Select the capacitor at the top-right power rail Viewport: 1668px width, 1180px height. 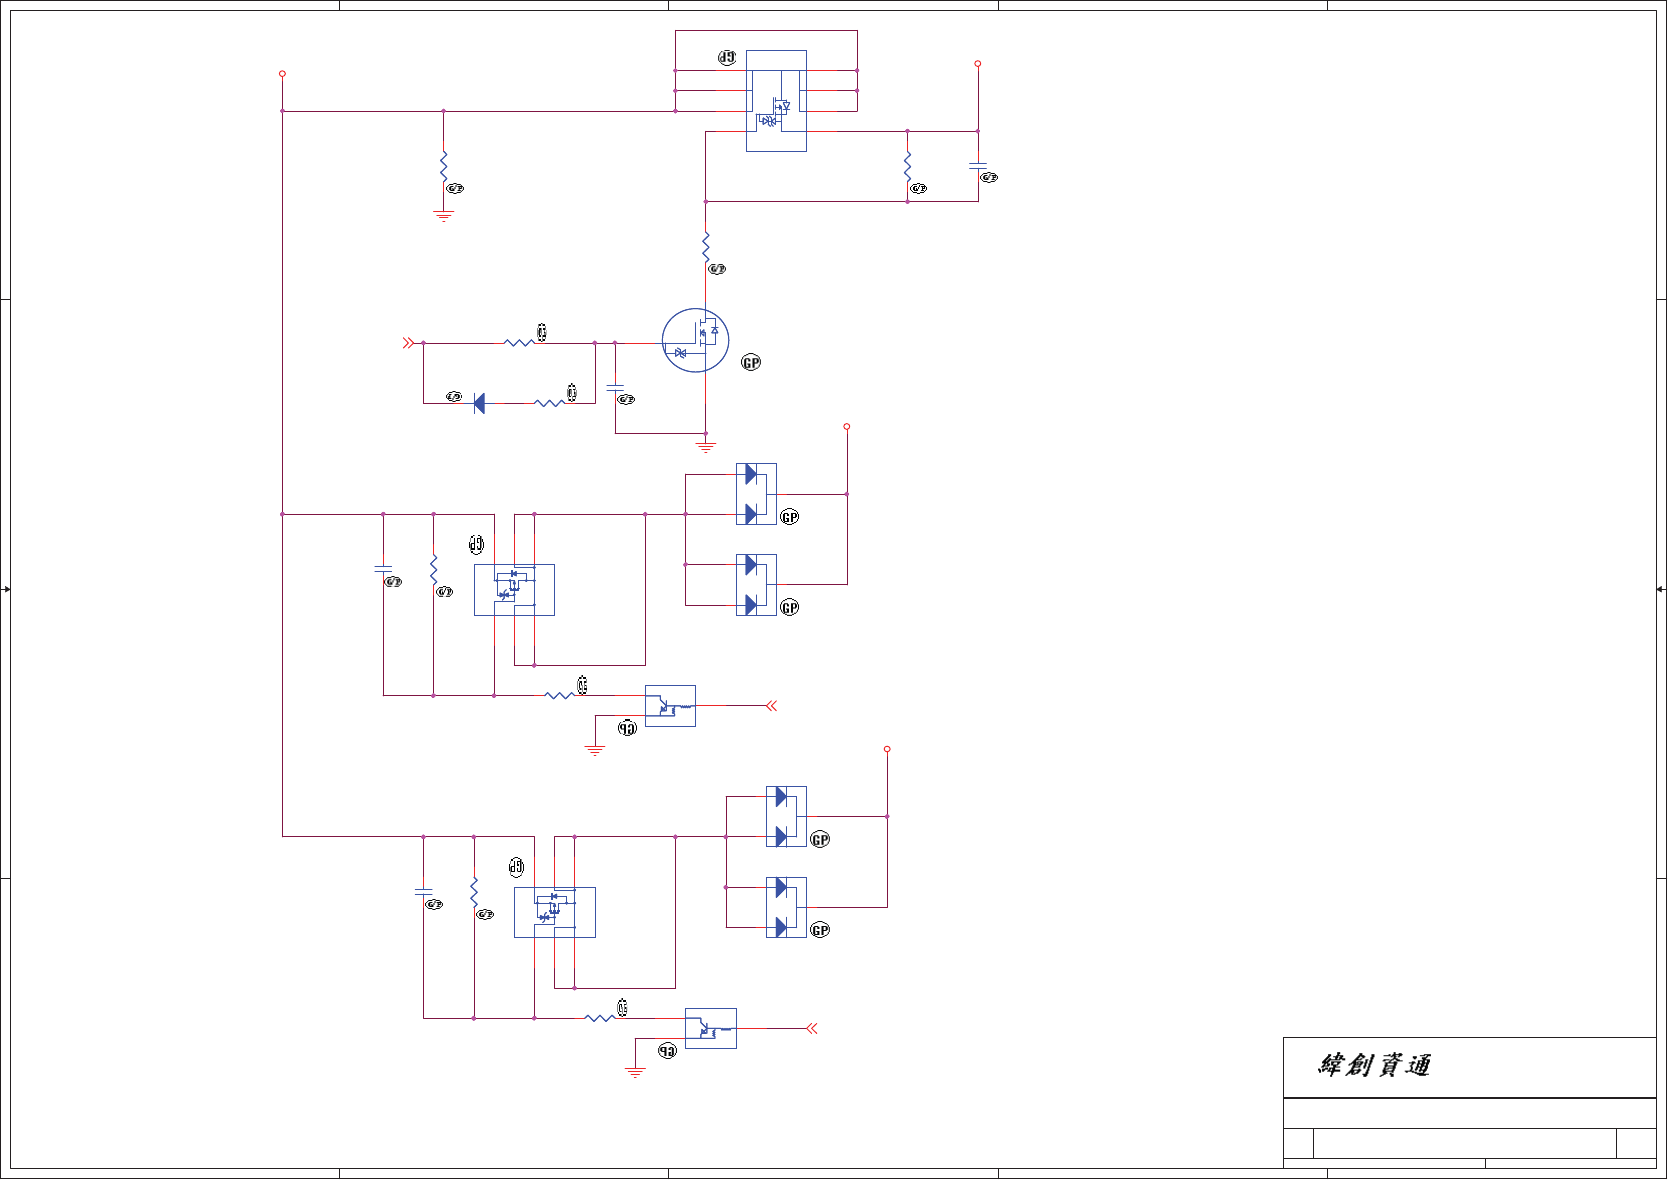point(978,166)
